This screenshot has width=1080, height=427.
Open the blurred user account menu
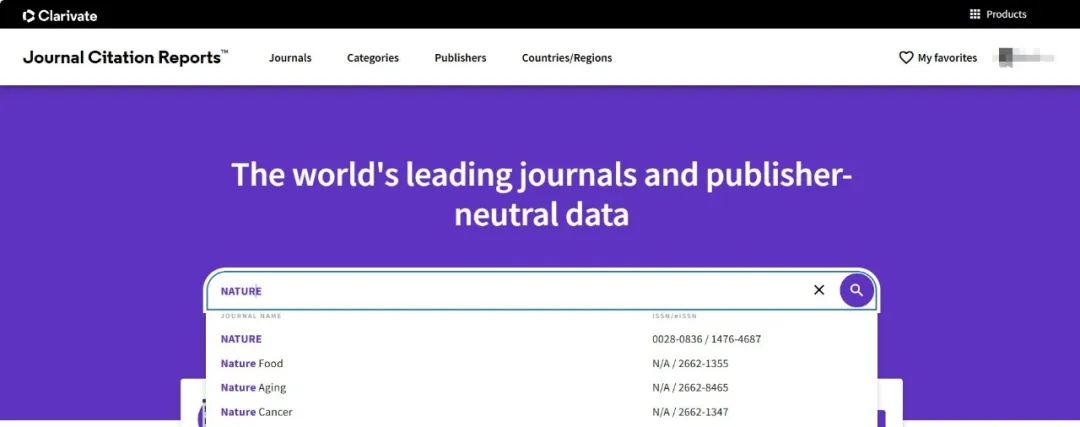[1026, 58]
